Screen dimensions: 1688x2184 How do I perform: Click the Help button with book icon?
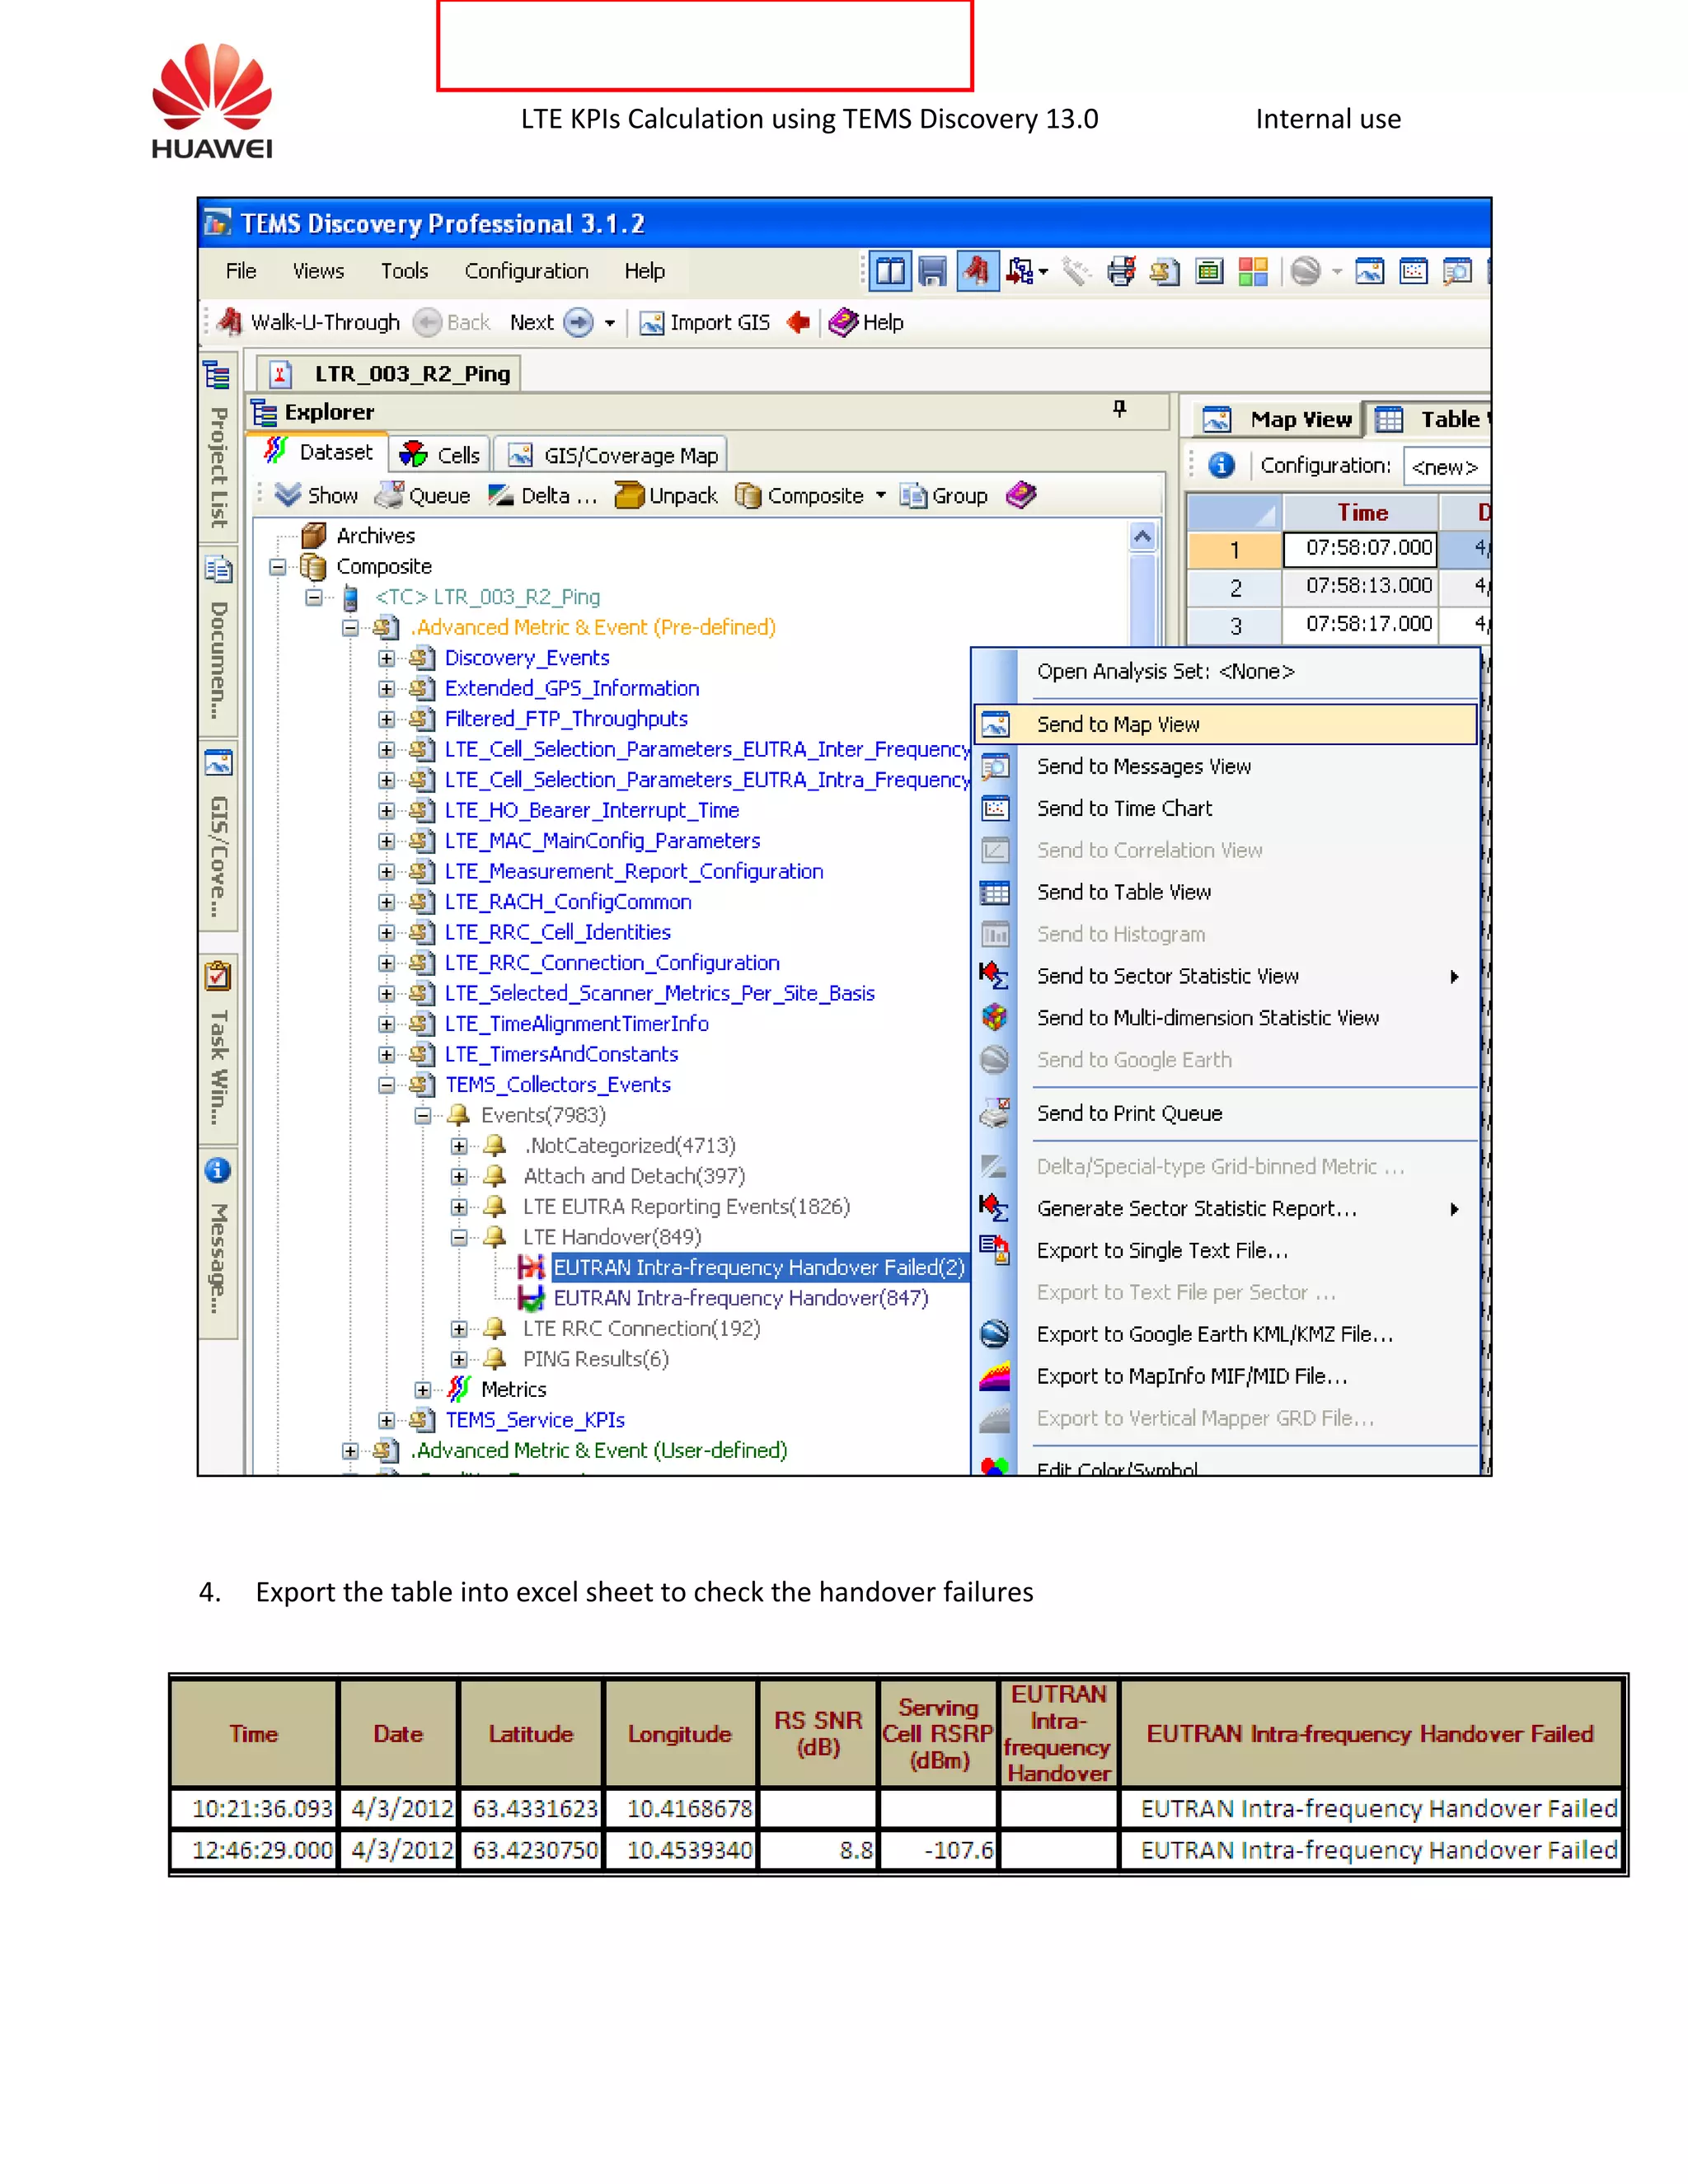pyautogui.click(x=867, y=322)
